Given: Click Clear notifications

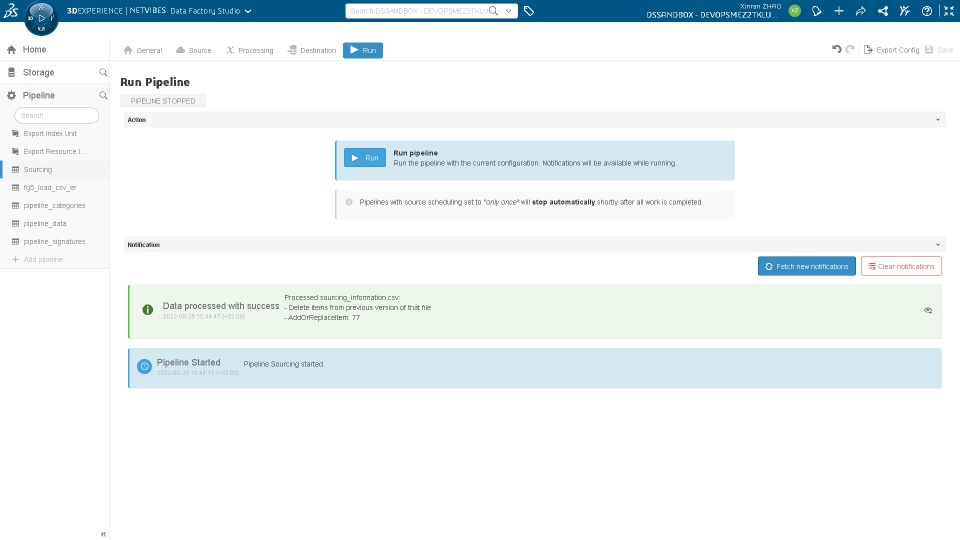Looking at the screenshot, I should coord(901,266).
